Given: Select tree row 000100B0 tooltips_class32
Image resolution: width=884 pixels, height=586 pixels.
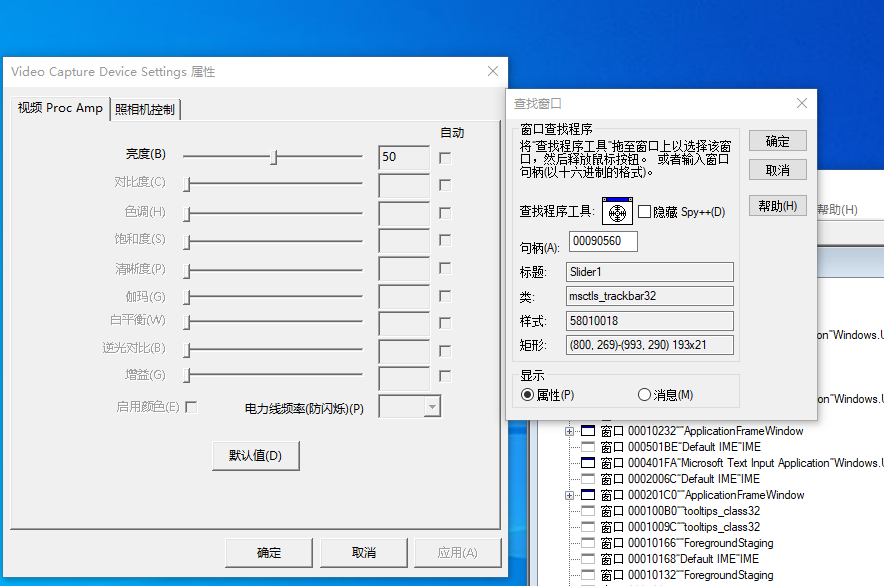Looking at the screenshot, I should pyautogui.click(x=680, y=511).
